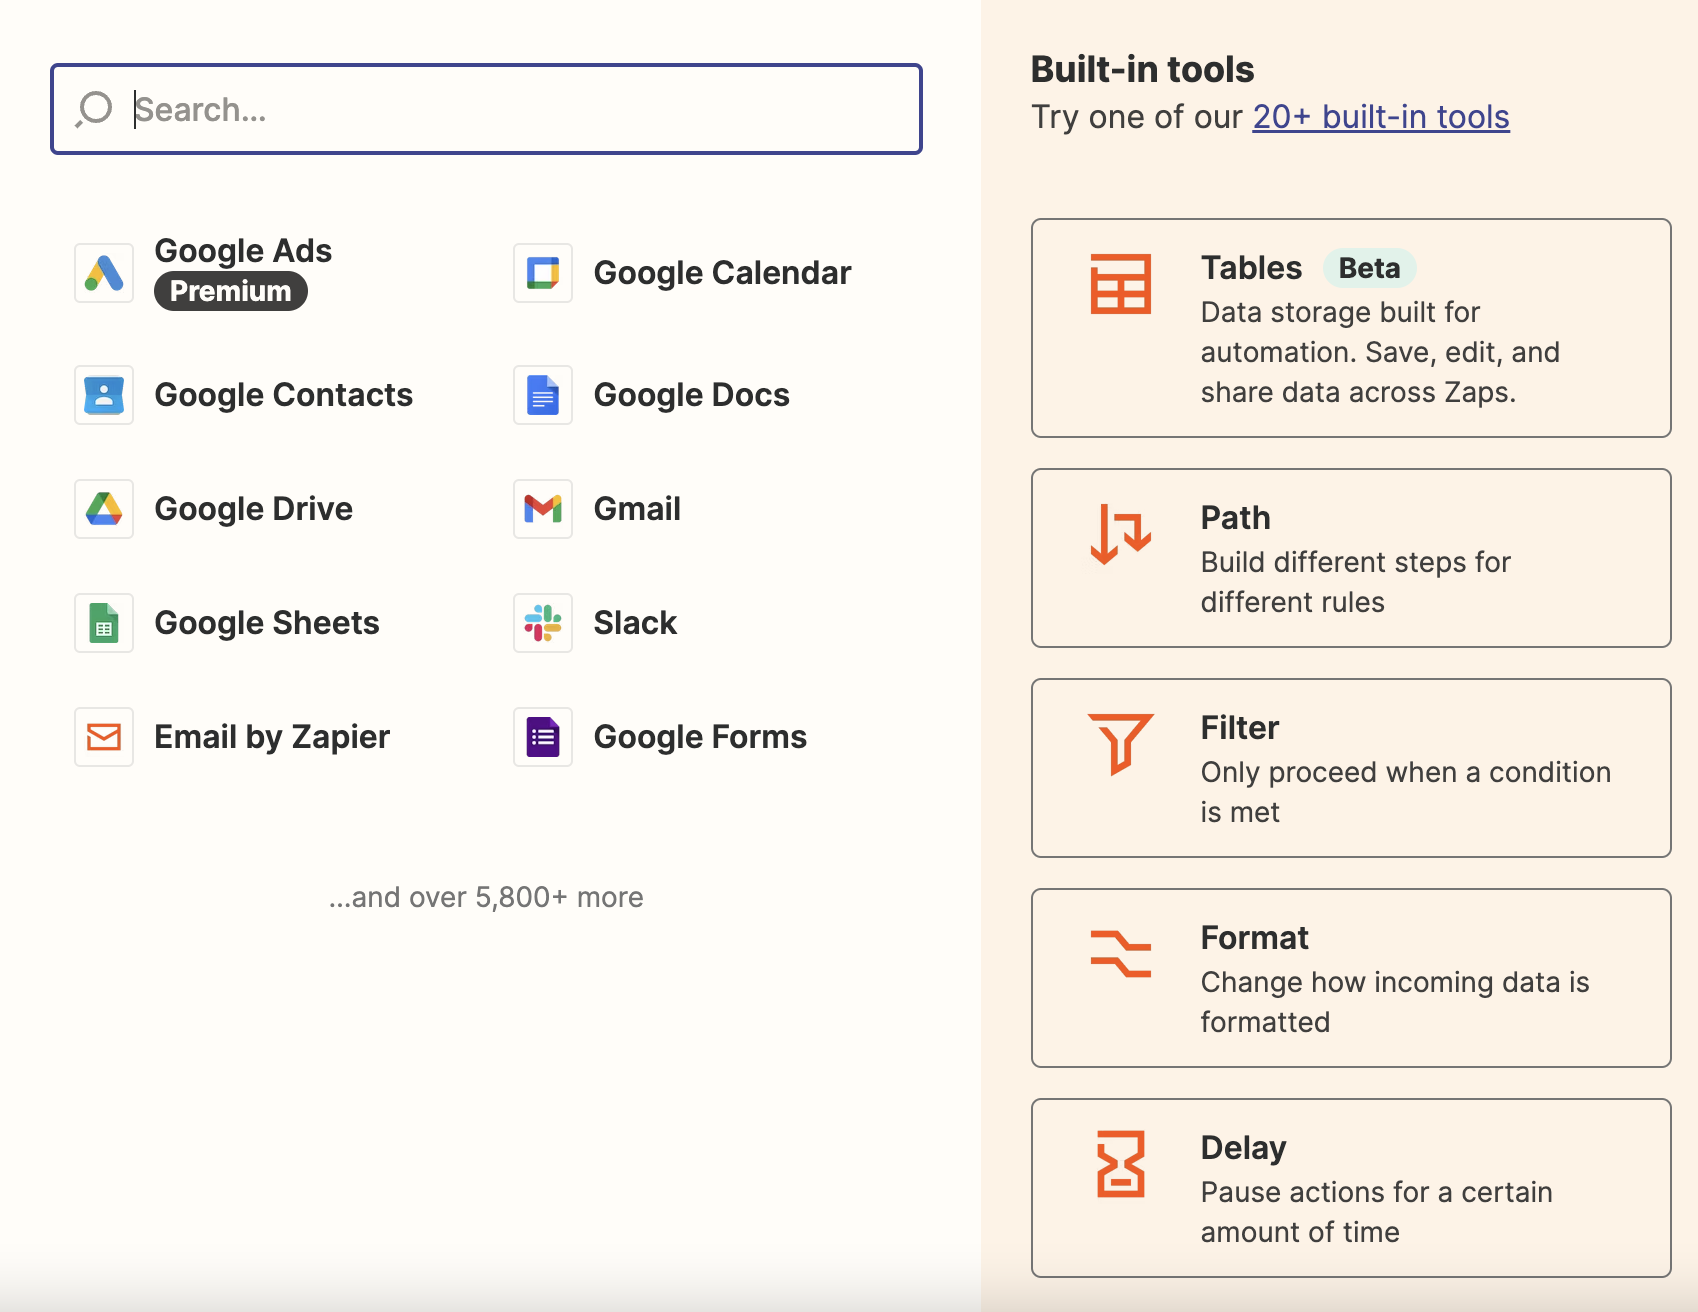Click the Gmail envelope icon
Viewport: 1698px width, 1312px height.
point(543,509)
